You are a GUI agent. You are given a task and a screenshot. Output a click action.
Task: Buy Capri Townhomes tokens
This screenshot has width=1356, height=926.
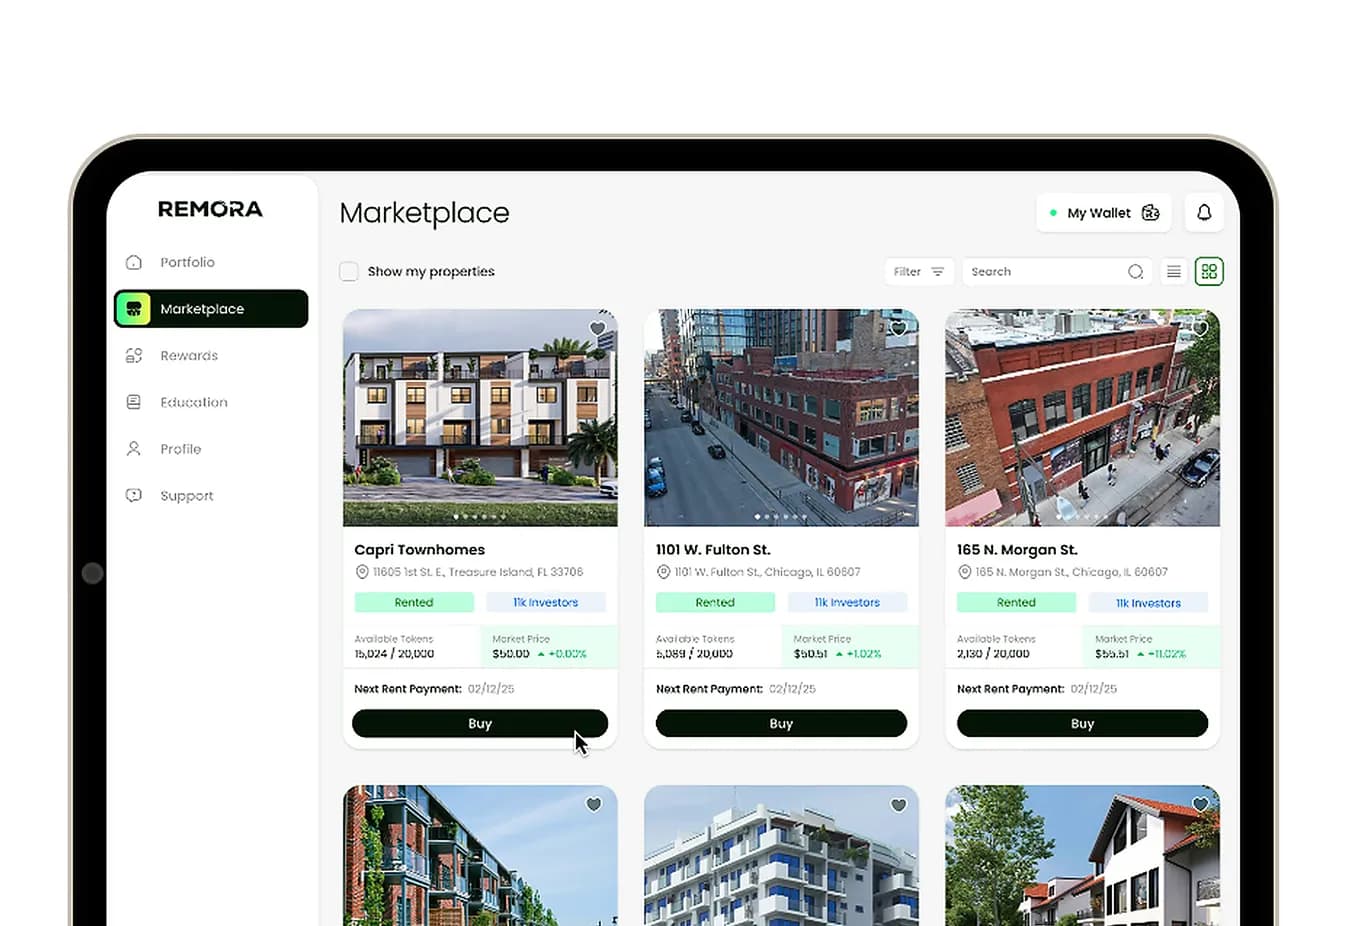tap(480, 723)
